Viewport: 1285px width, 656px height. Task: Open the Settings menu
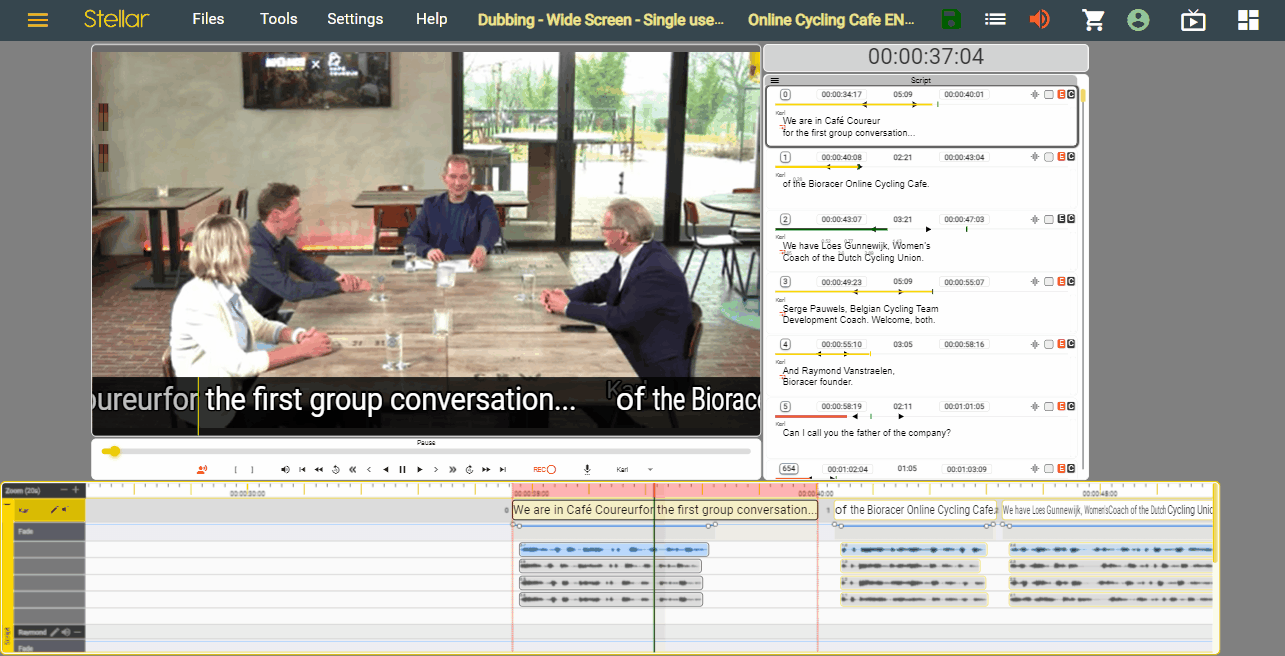(x=355, y=19)
